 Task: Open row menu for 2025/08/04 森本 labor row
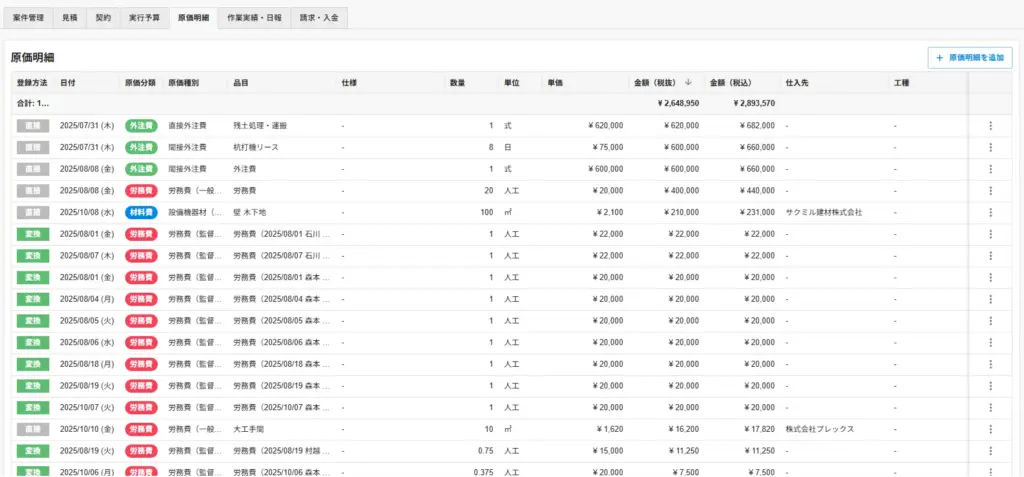point(990,299)
